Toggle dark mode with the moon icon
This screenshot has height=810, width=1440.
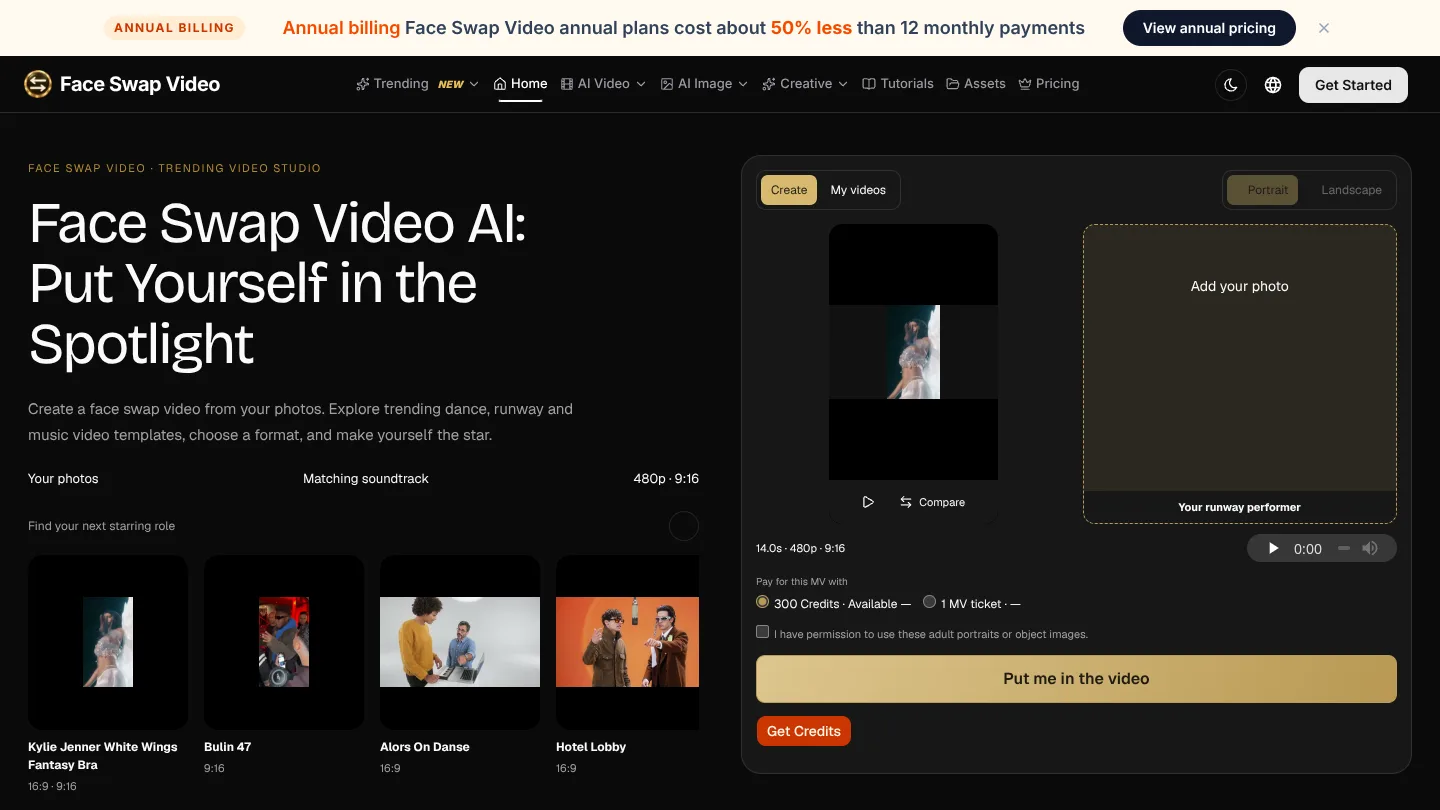[x=1231, y=85]
